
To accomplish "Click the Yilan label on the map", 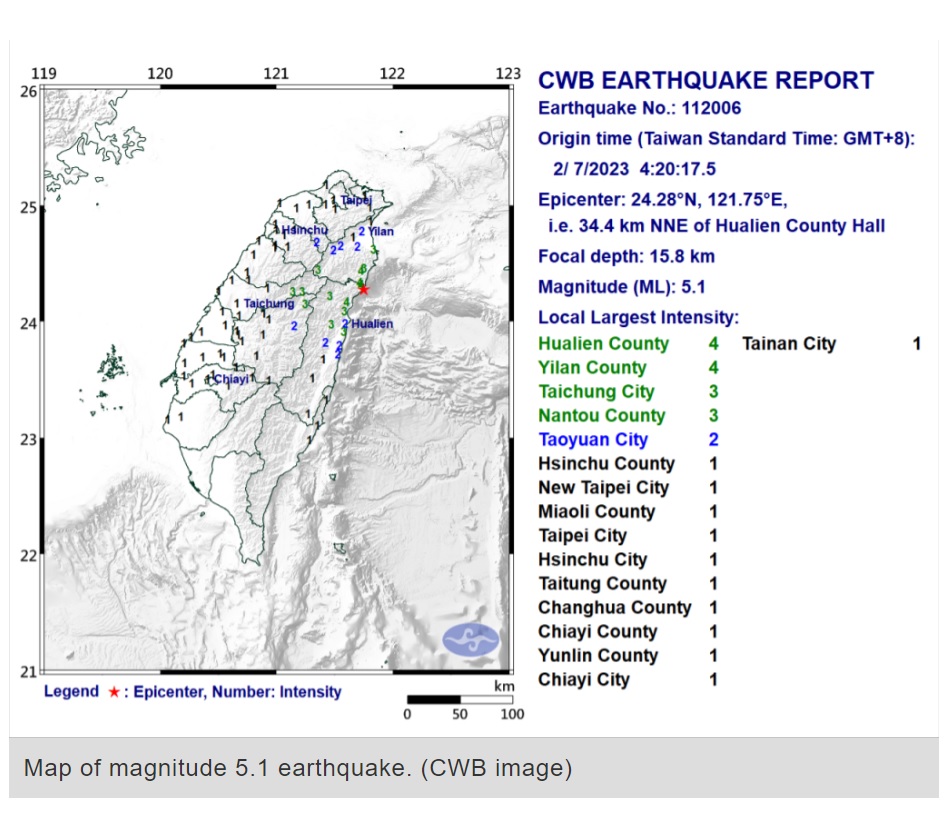I will tap(381, 232).
